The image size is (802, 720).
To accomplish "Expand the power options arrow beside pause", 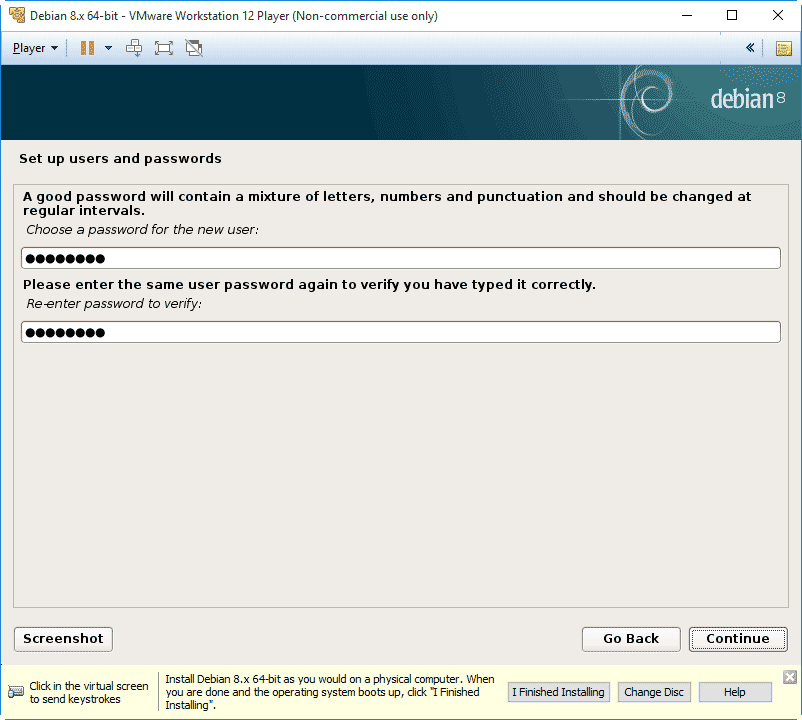I will 108,48.
